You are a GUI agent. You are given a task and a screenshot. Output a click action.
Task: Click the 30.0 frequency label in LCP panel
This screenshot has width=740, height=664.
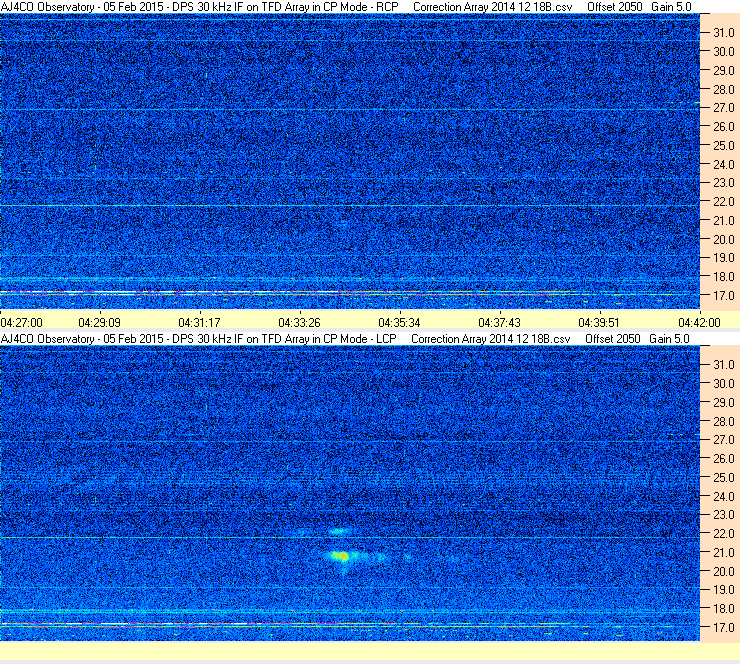(723, 384)
